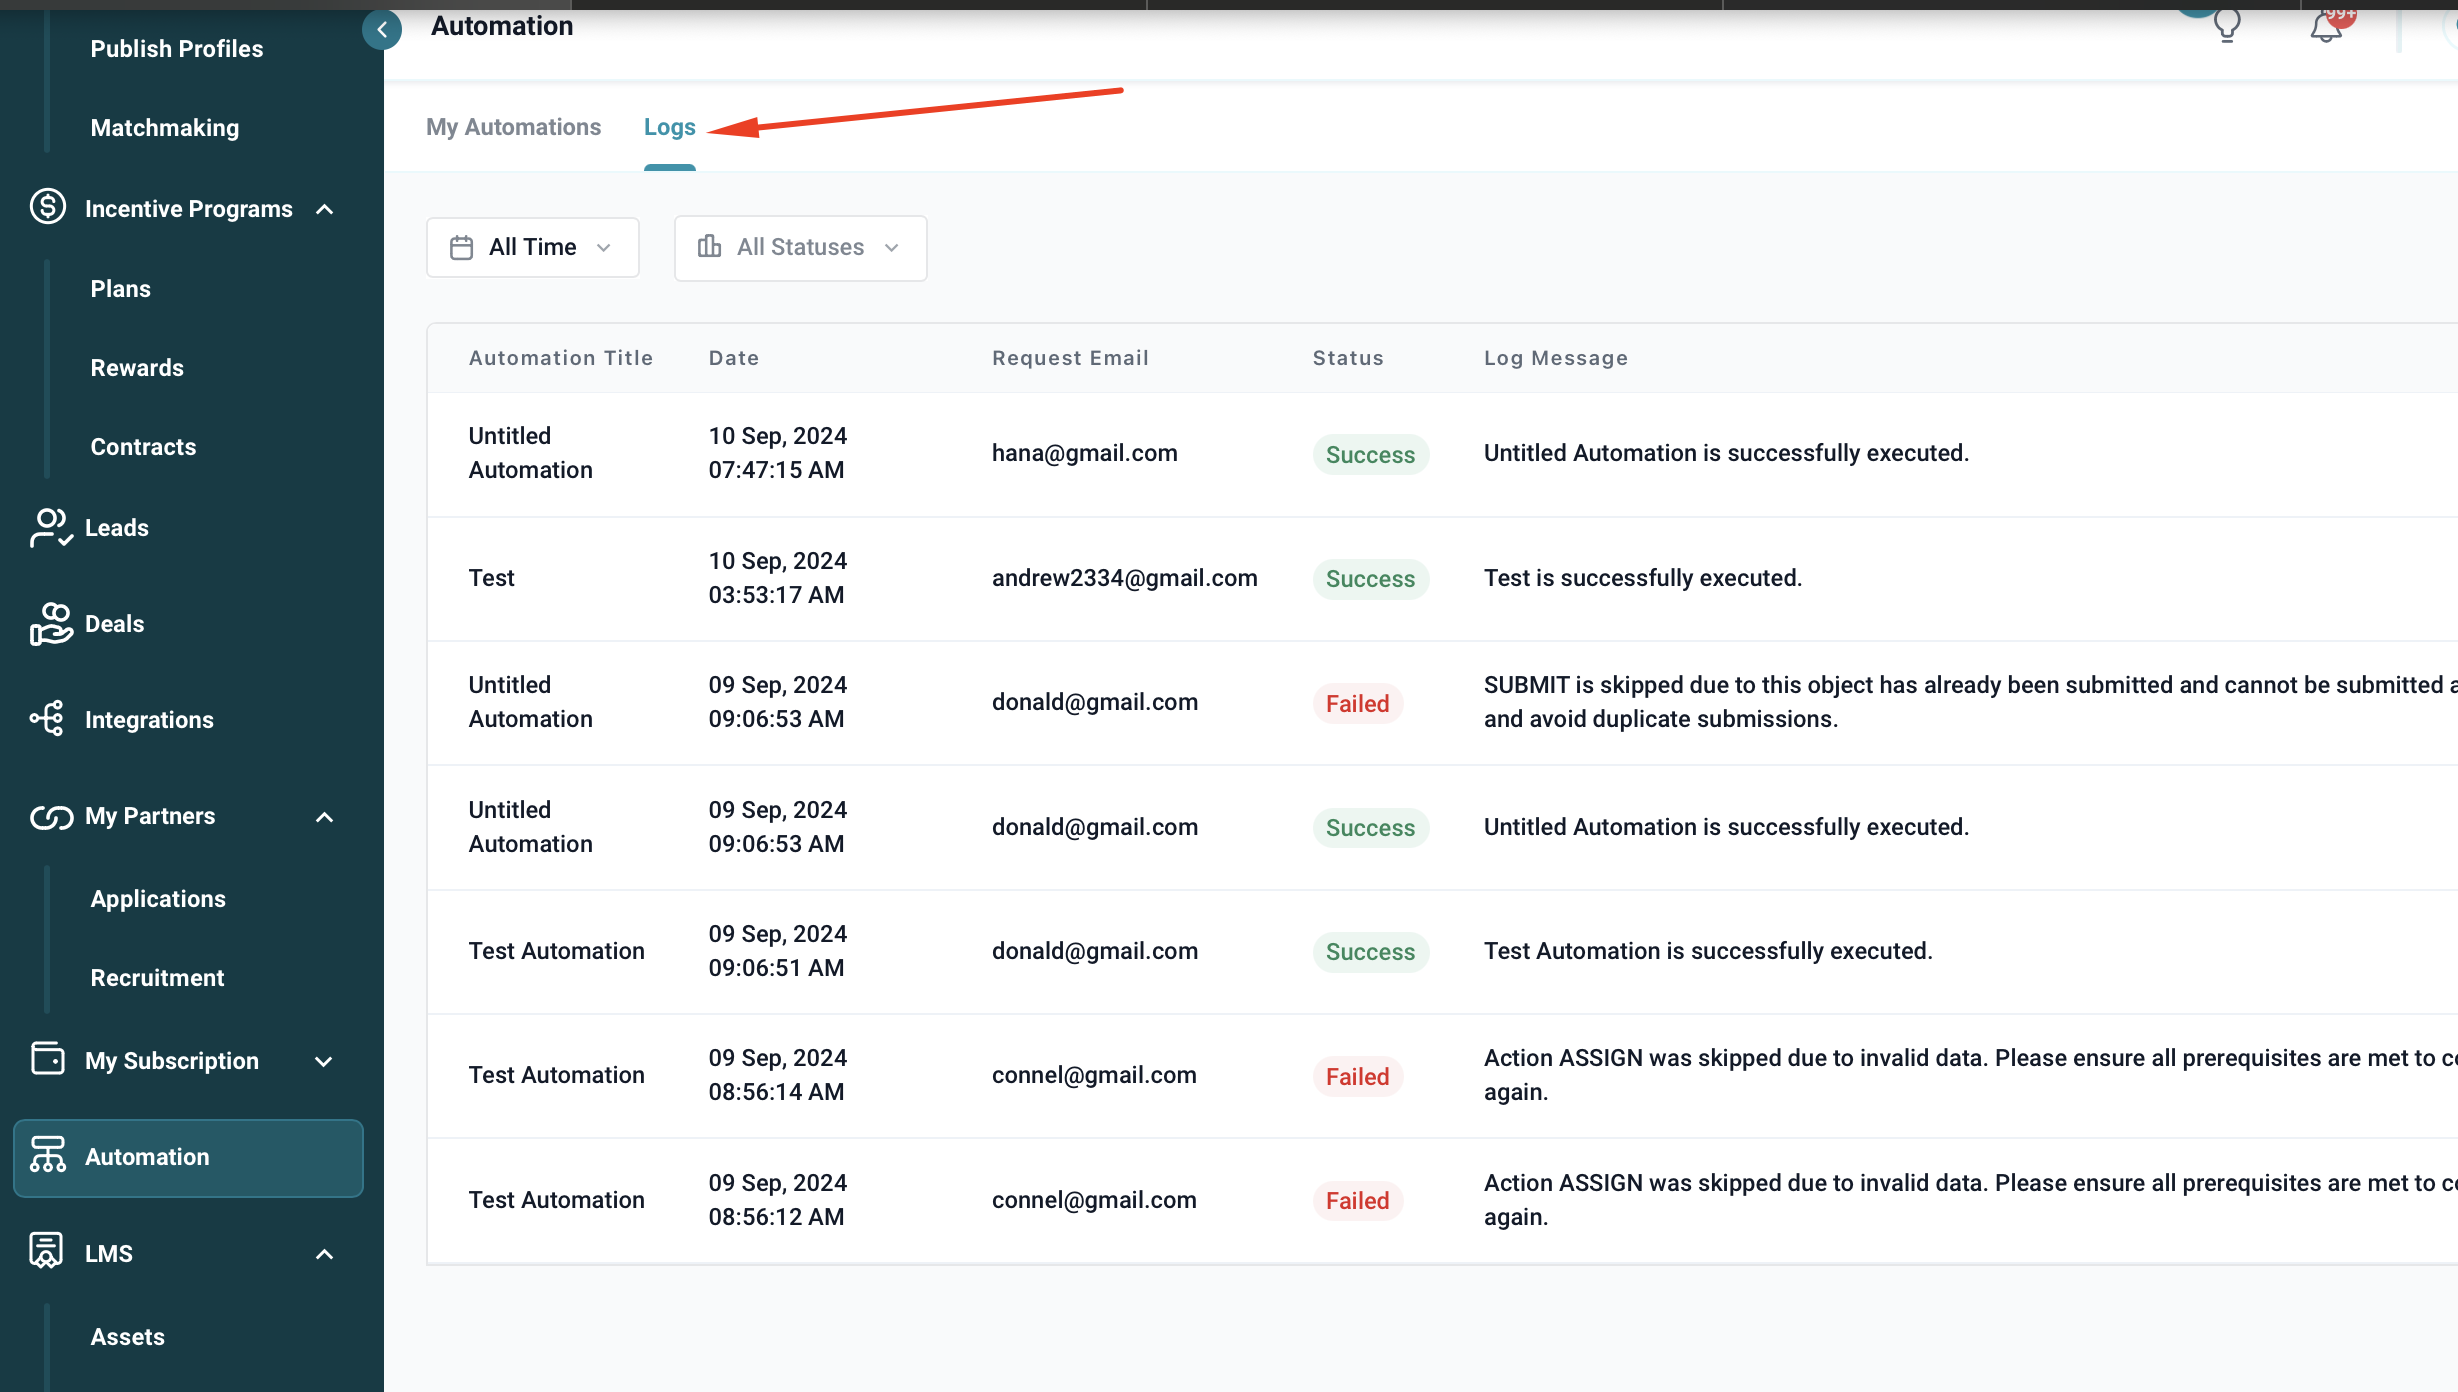This screenshot has height=1392, width=2458.
Task: Expand the My Subscription section
Action: (324, 1061)
